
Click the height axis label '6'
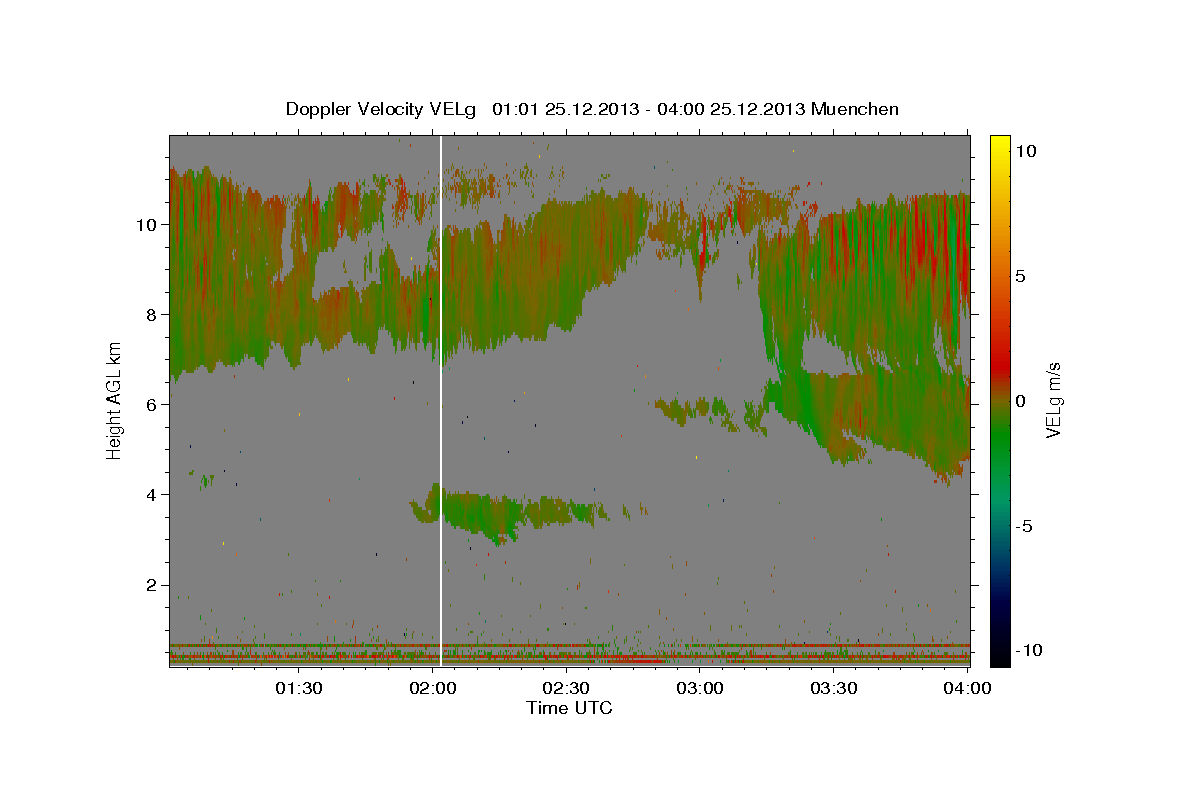153,405
